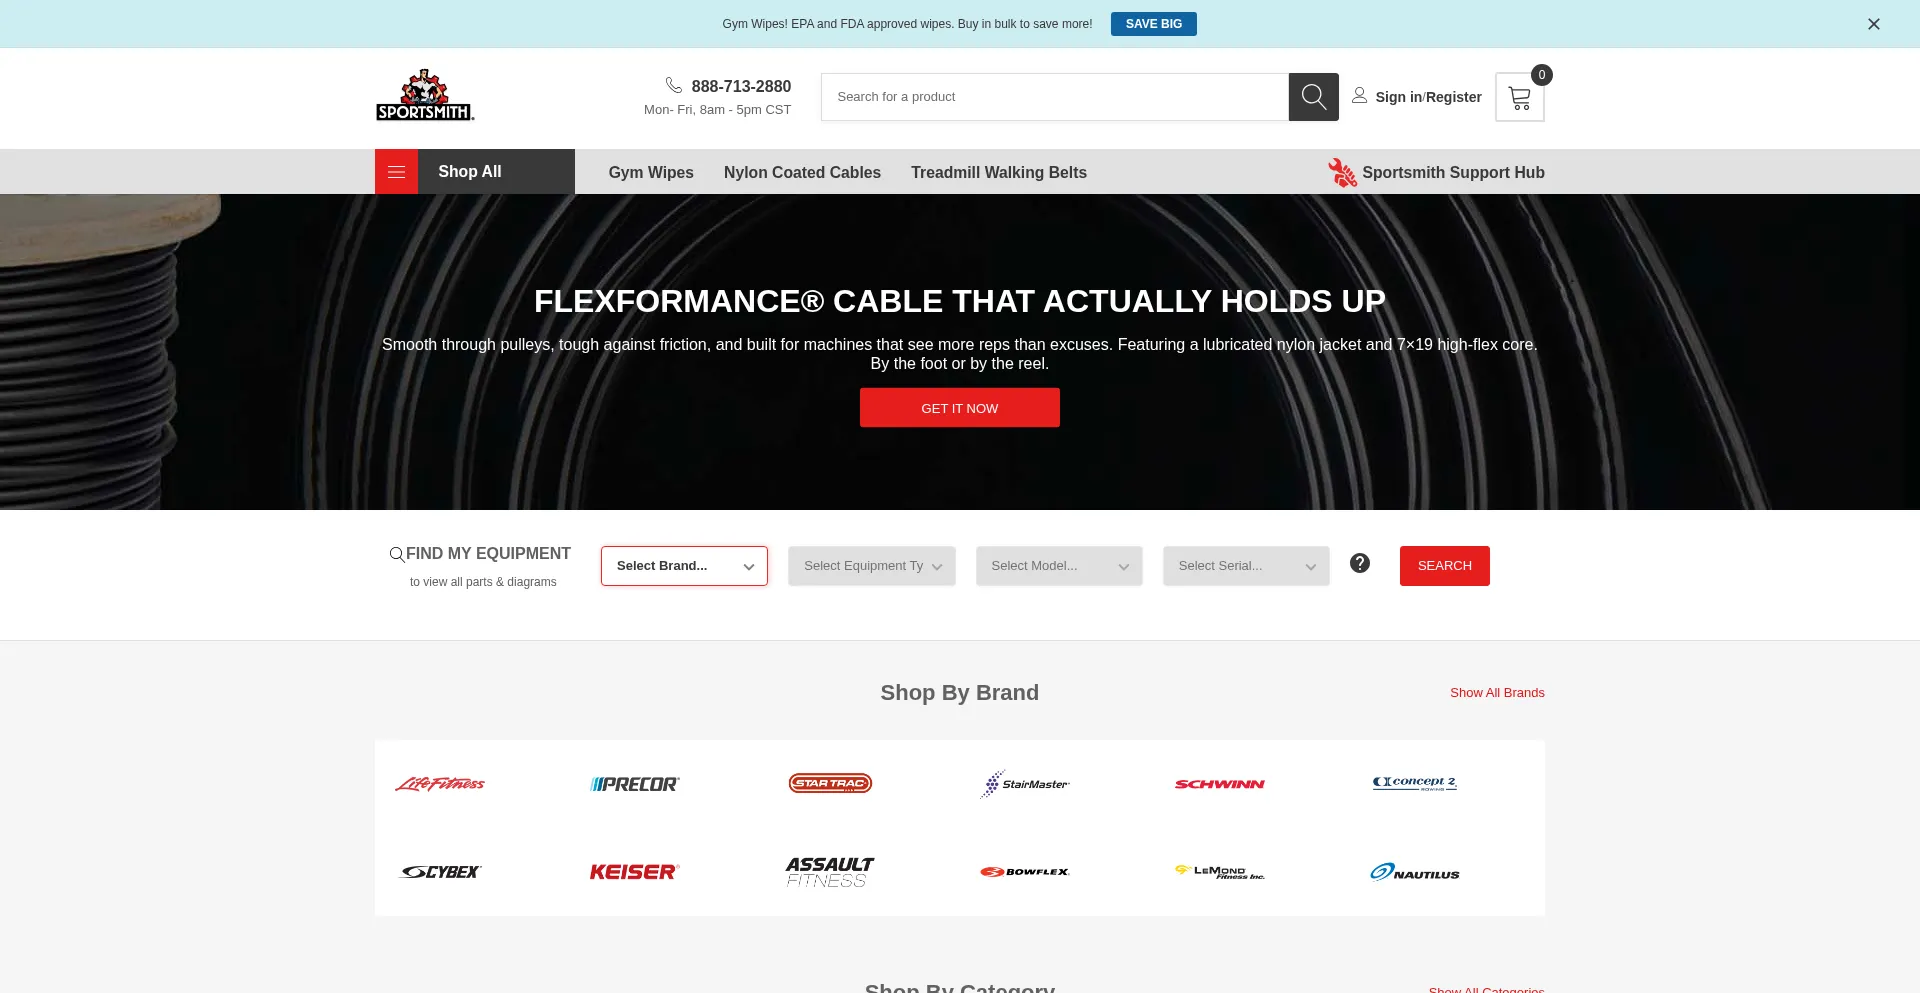Open the Select Model dropdown
This screenshot has width=1920, height=993.
(1059, 566)
